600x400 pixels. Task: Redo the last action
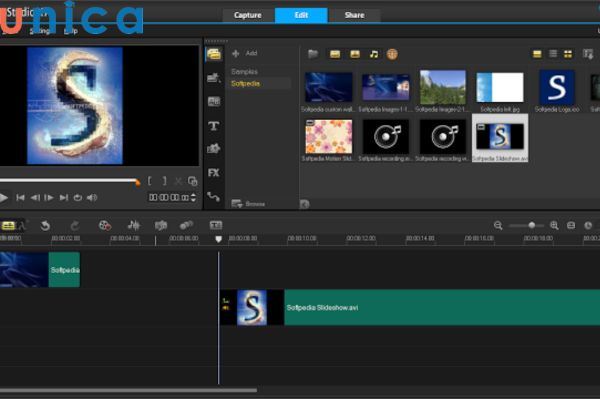coord(75,226)
